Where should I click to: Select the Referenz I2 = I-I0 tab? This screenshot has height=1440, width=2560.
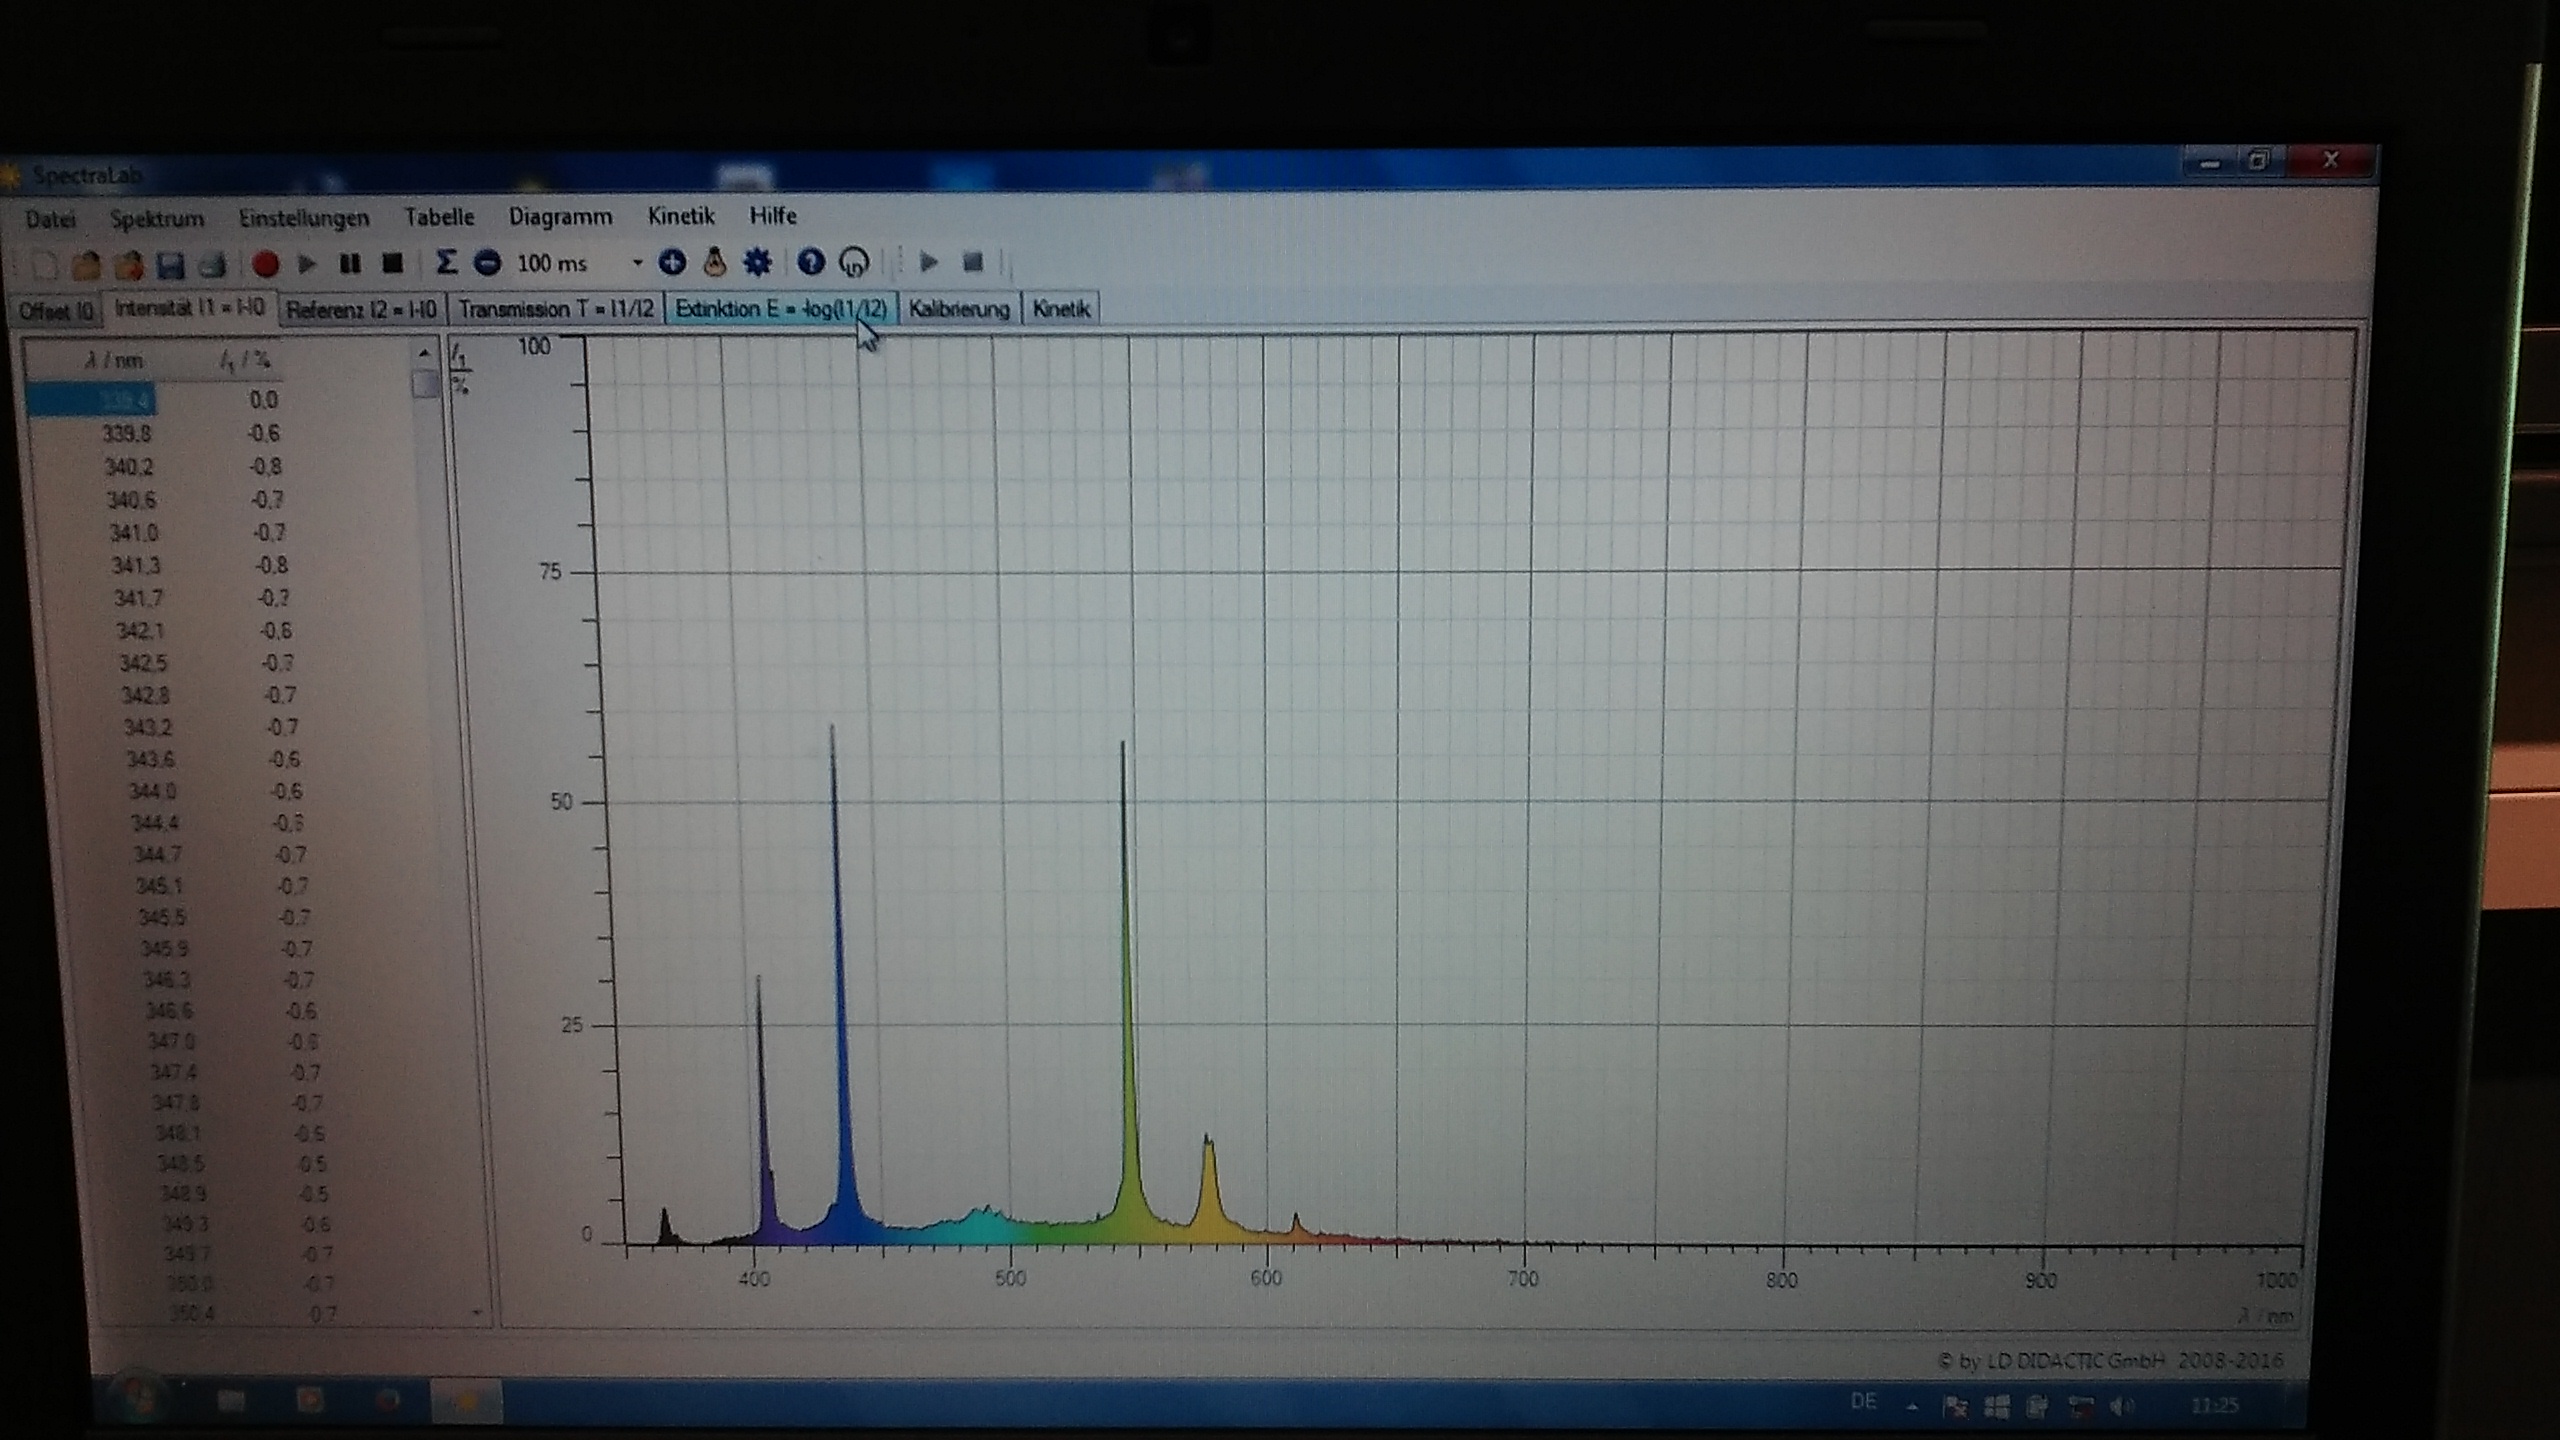(x=361, y=310)
